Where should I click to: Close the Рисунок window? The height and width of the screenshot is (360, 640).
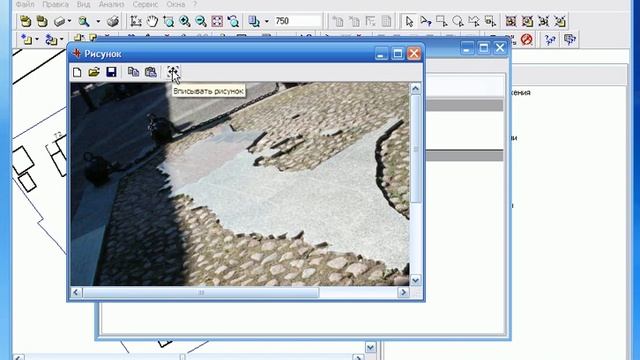point(414,53)
